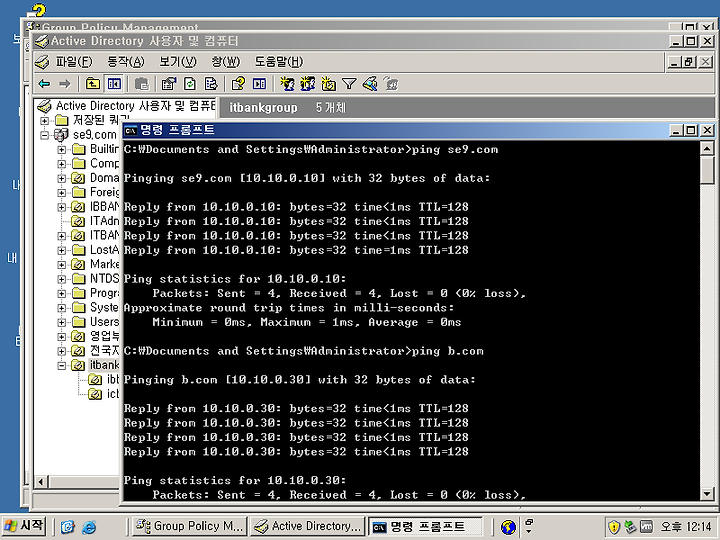Click the Filter options funnel icon
Image resolution: width=720 pixels, height=540 pixels.
point(349,84)
